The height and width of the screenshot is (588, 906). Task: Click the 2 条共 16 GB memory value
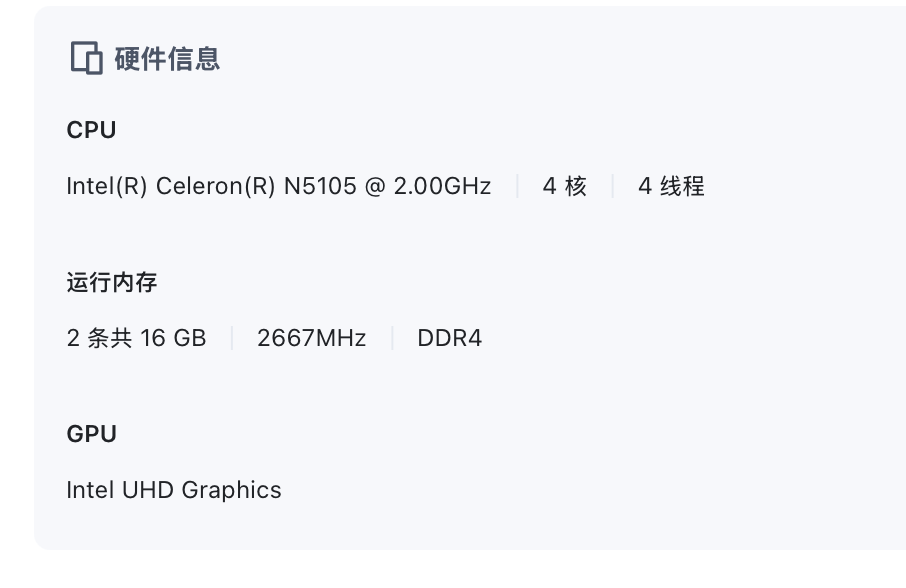click(x=136, y=338)
